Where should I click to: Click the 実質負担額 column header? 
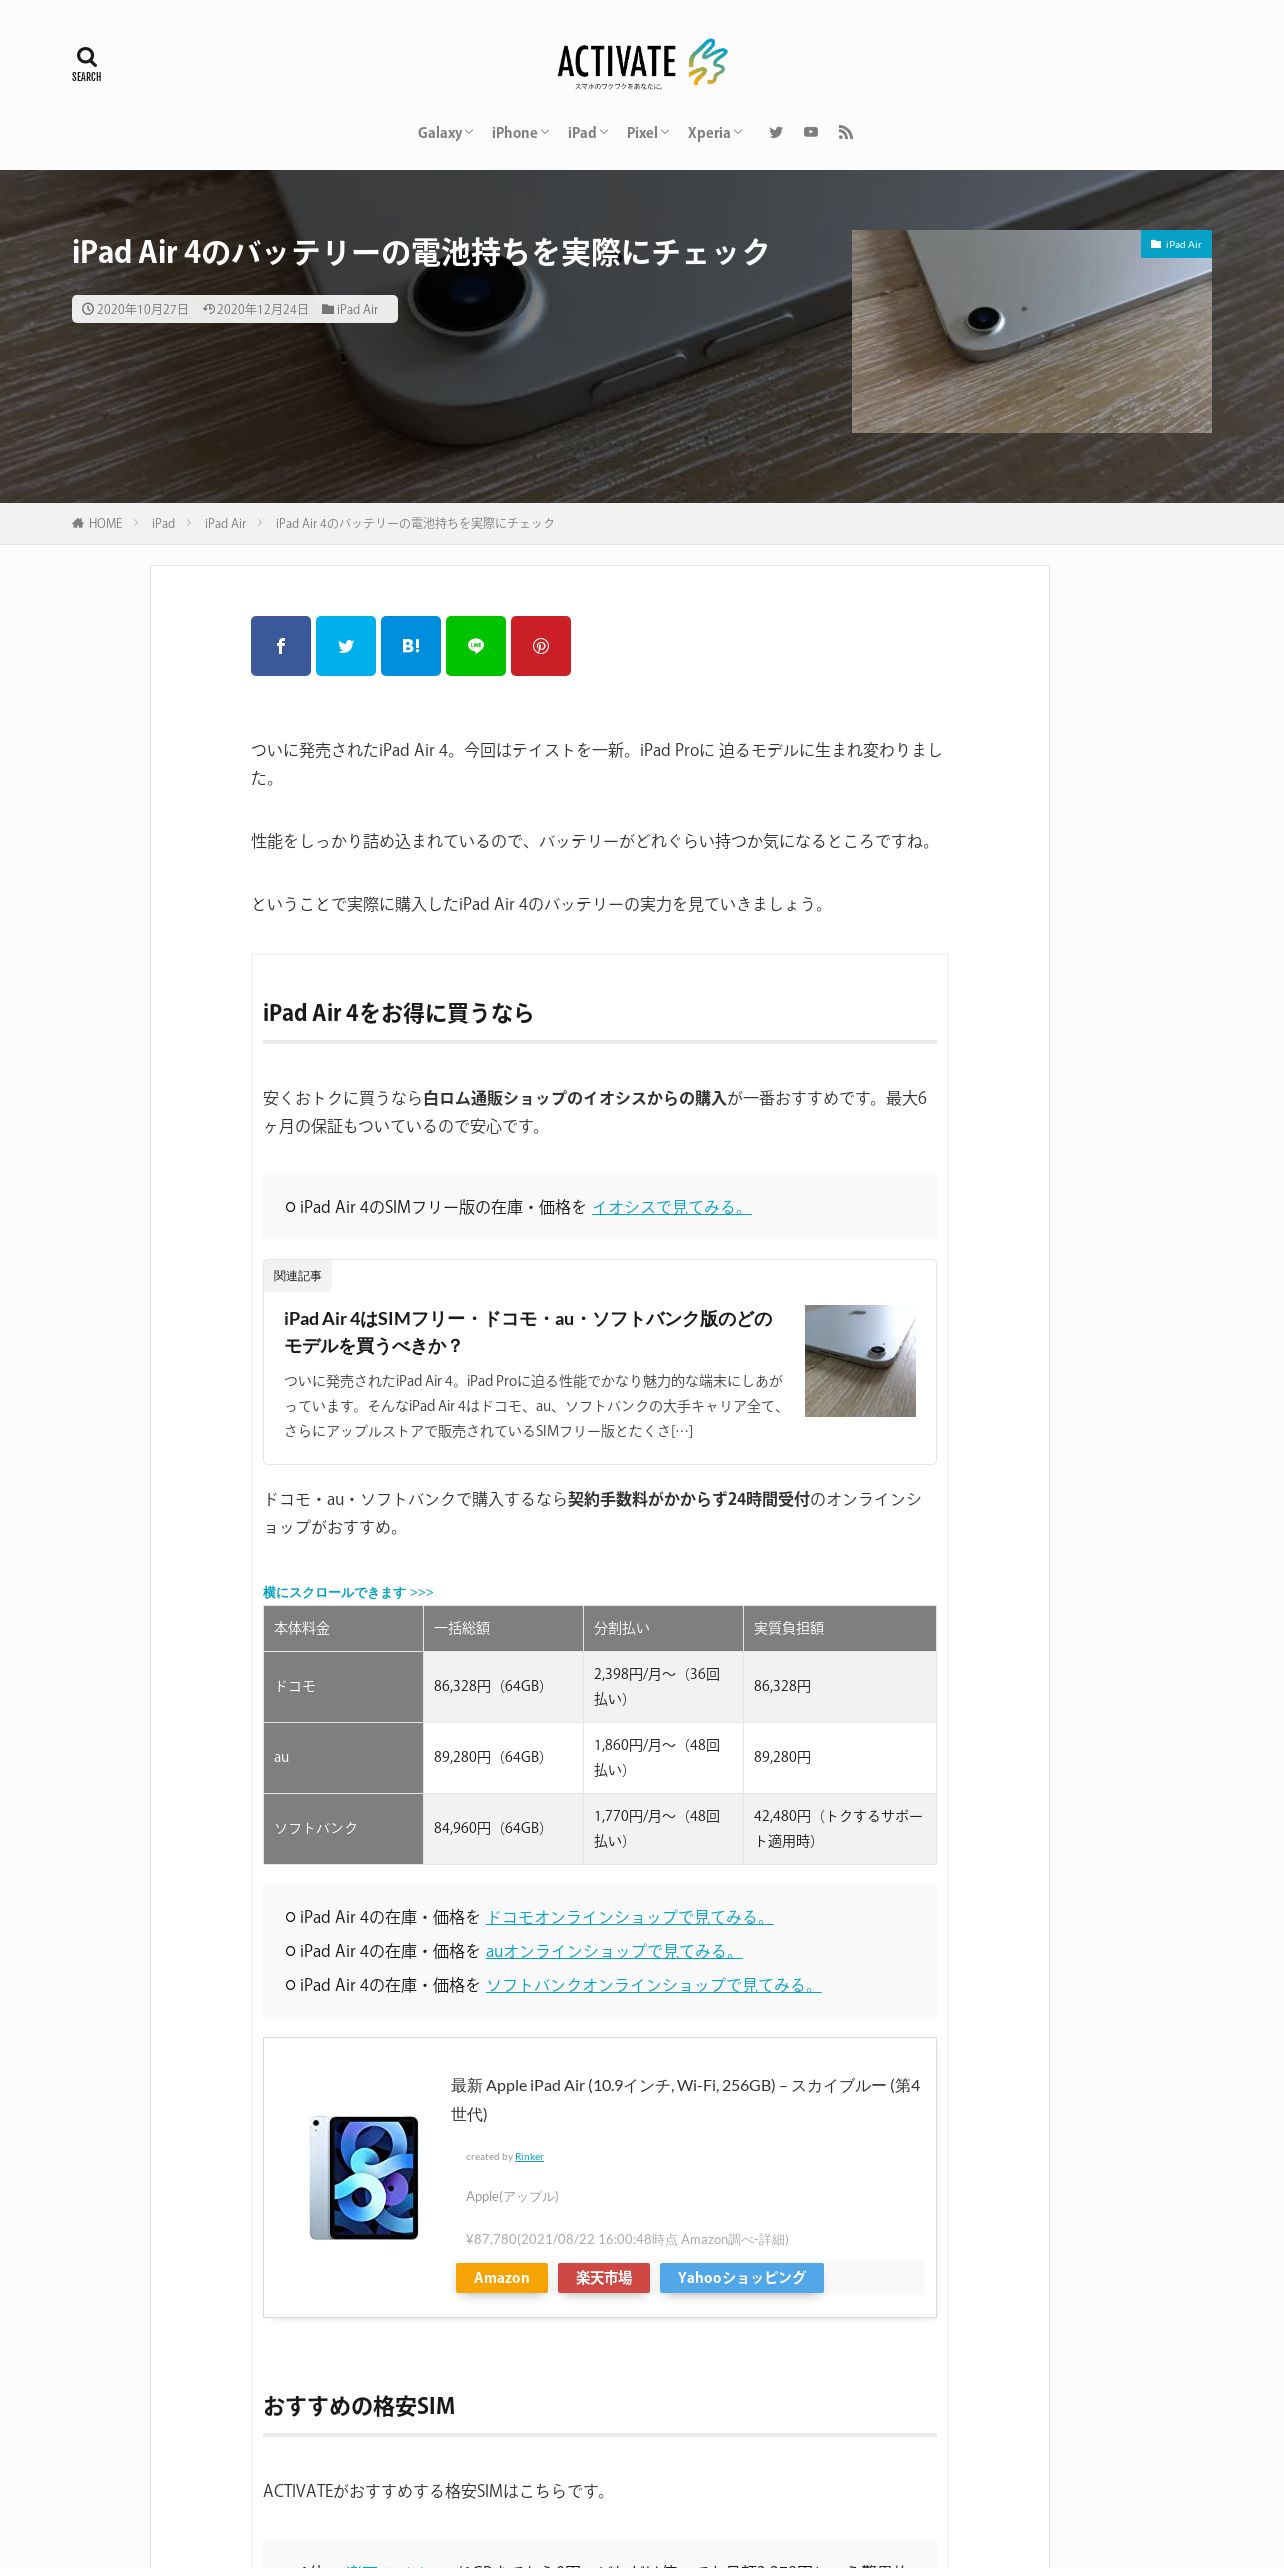840,1628
